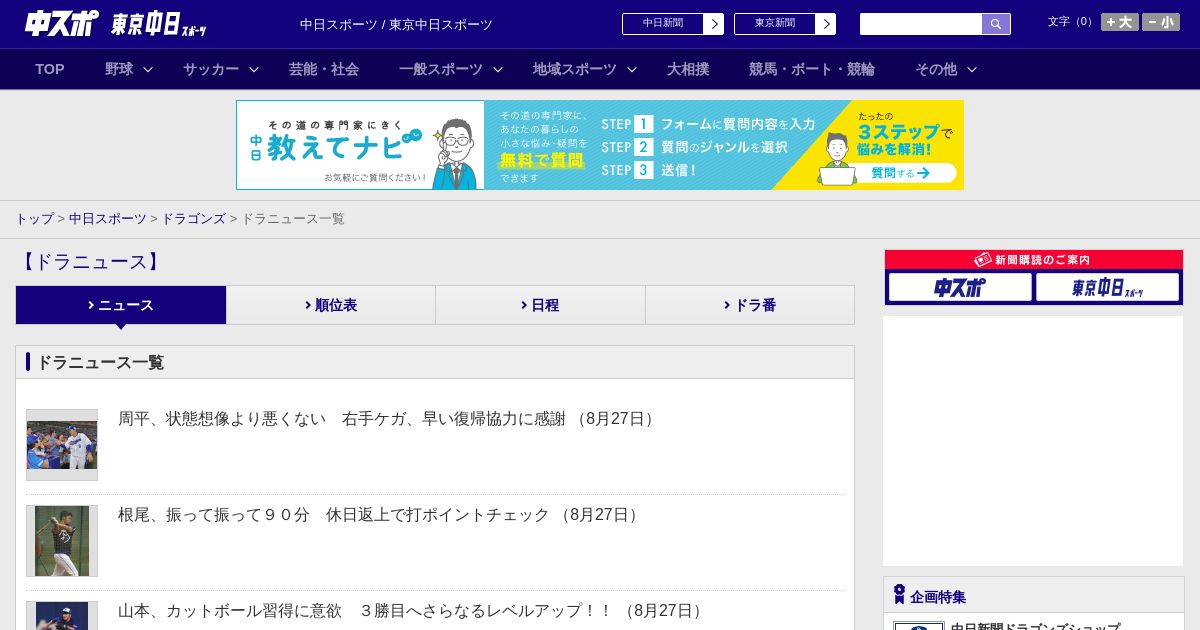1200x630 pixels.
Task: Open the 野球 navigation menu
Action: (119, 69)
